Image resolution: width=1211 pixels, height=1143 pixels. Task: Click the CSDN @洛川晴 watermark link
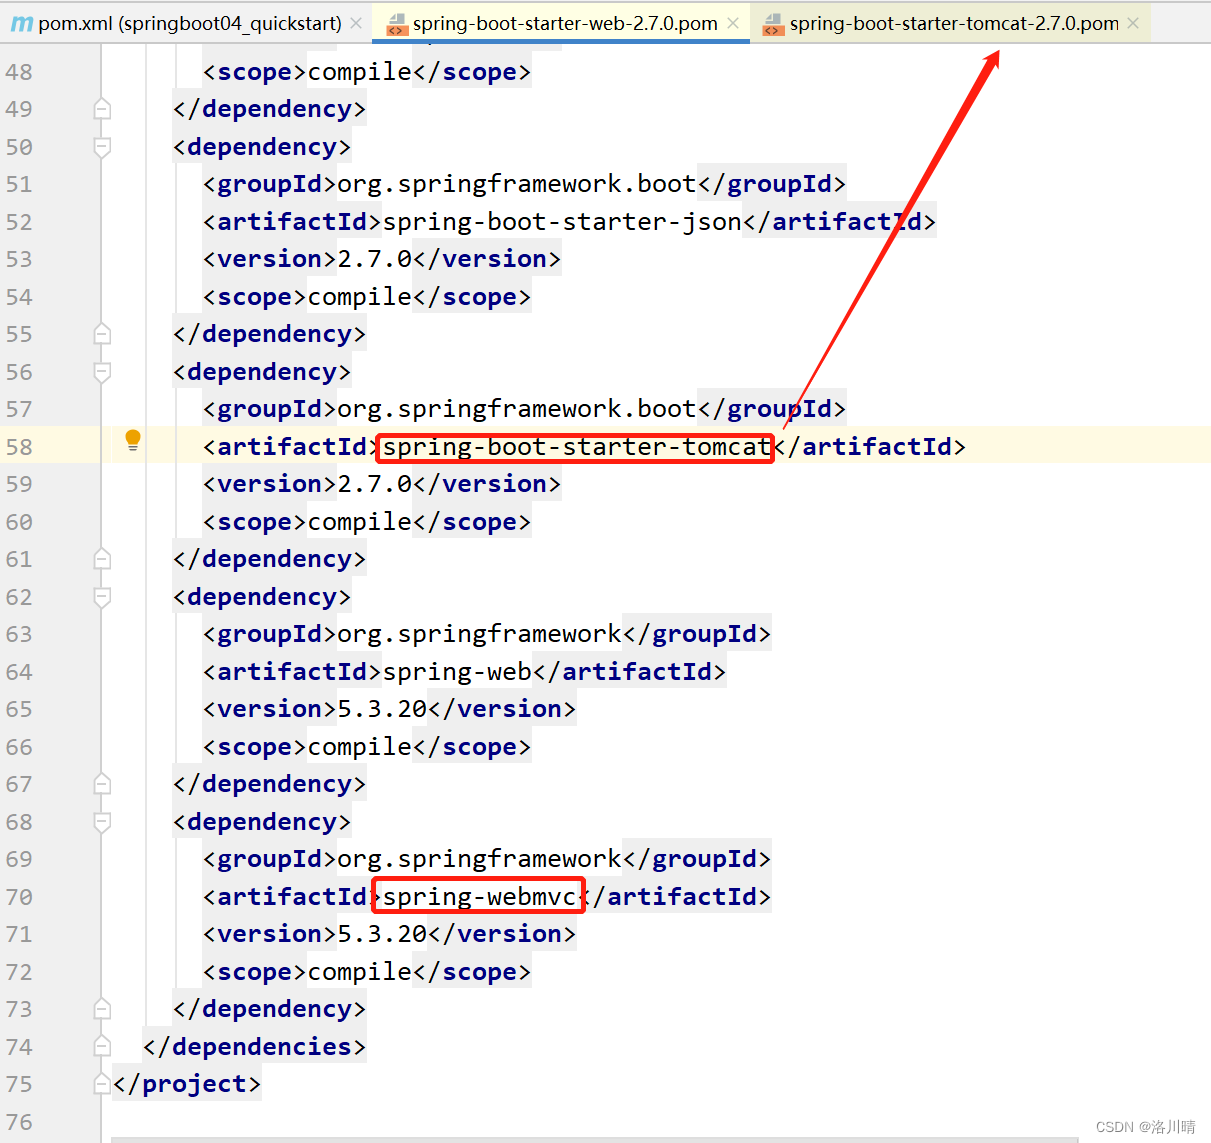(x=1147, y=1126)
